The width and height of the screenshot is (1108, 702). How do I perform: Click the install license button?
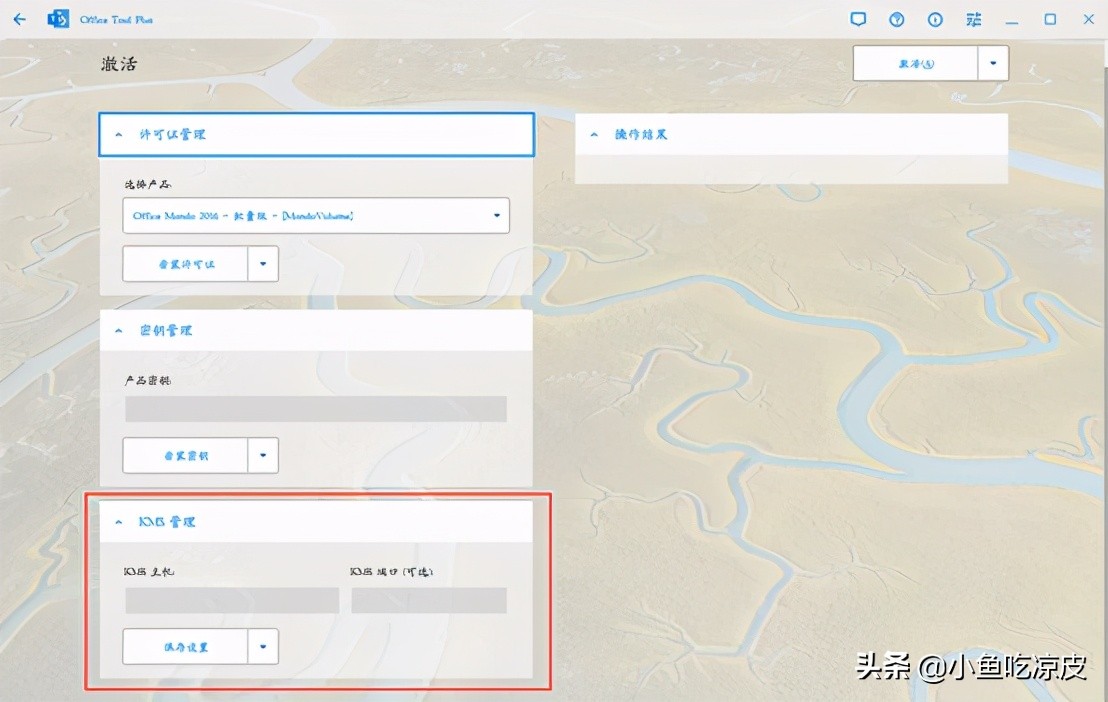185,264
